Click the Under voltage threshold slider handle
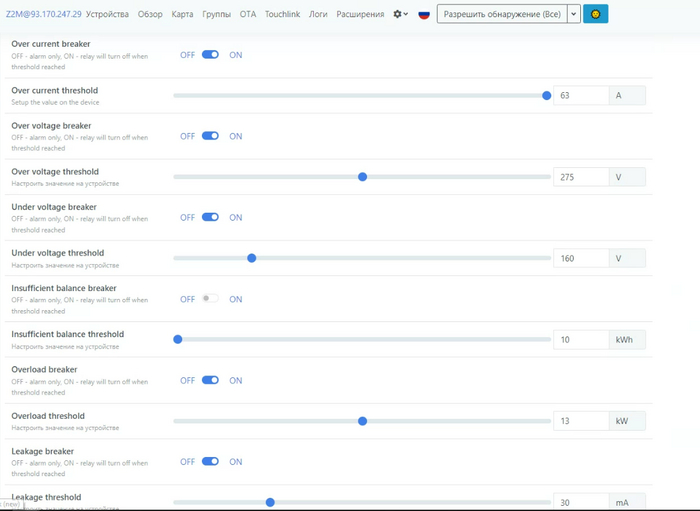The height and width of the screenshot is (511, 700). pos(252,258)
